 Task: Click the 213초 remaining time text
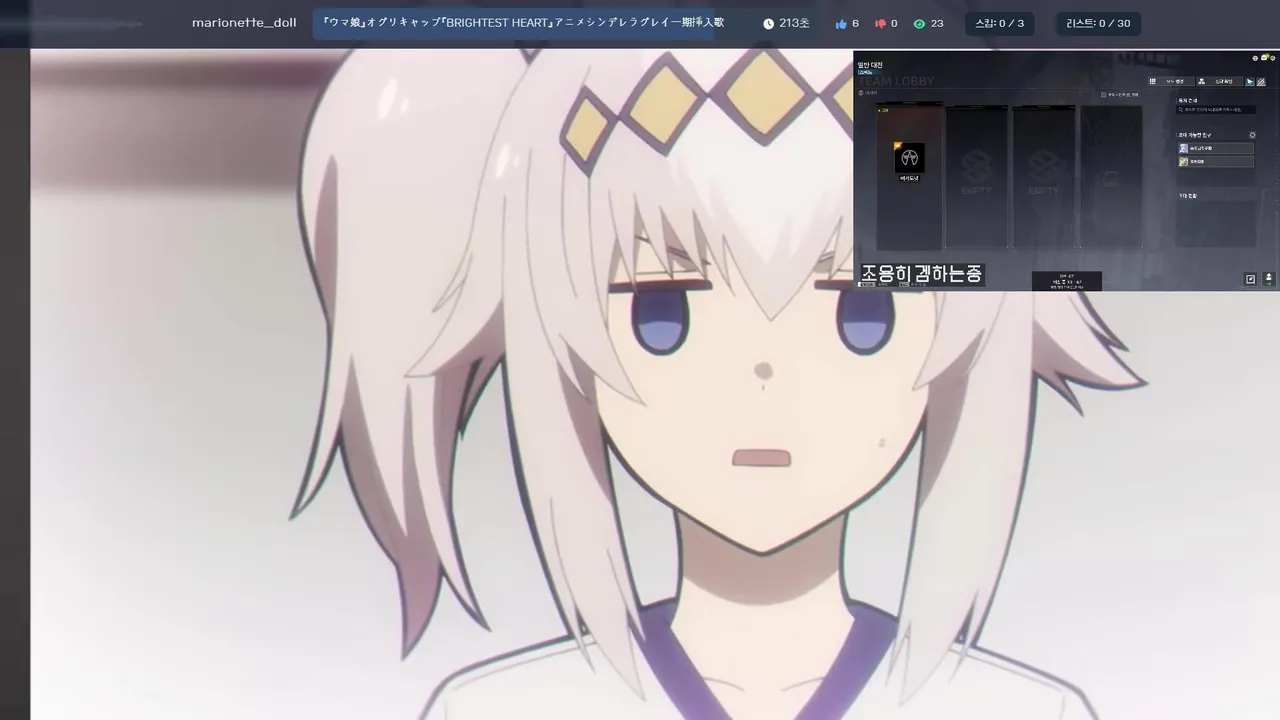[794, 23]
